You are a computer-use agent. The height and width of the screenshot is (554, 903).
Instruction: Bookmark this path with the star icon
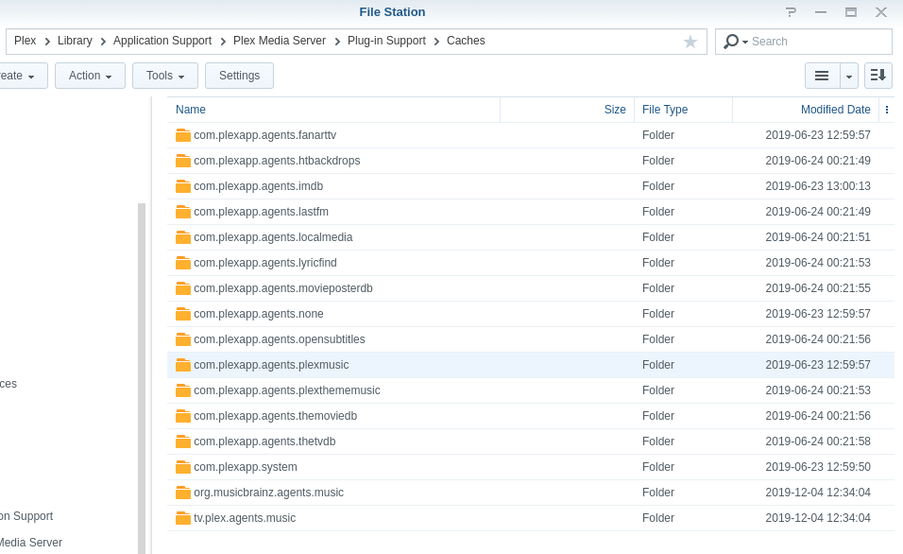click(x=690, y=42)
